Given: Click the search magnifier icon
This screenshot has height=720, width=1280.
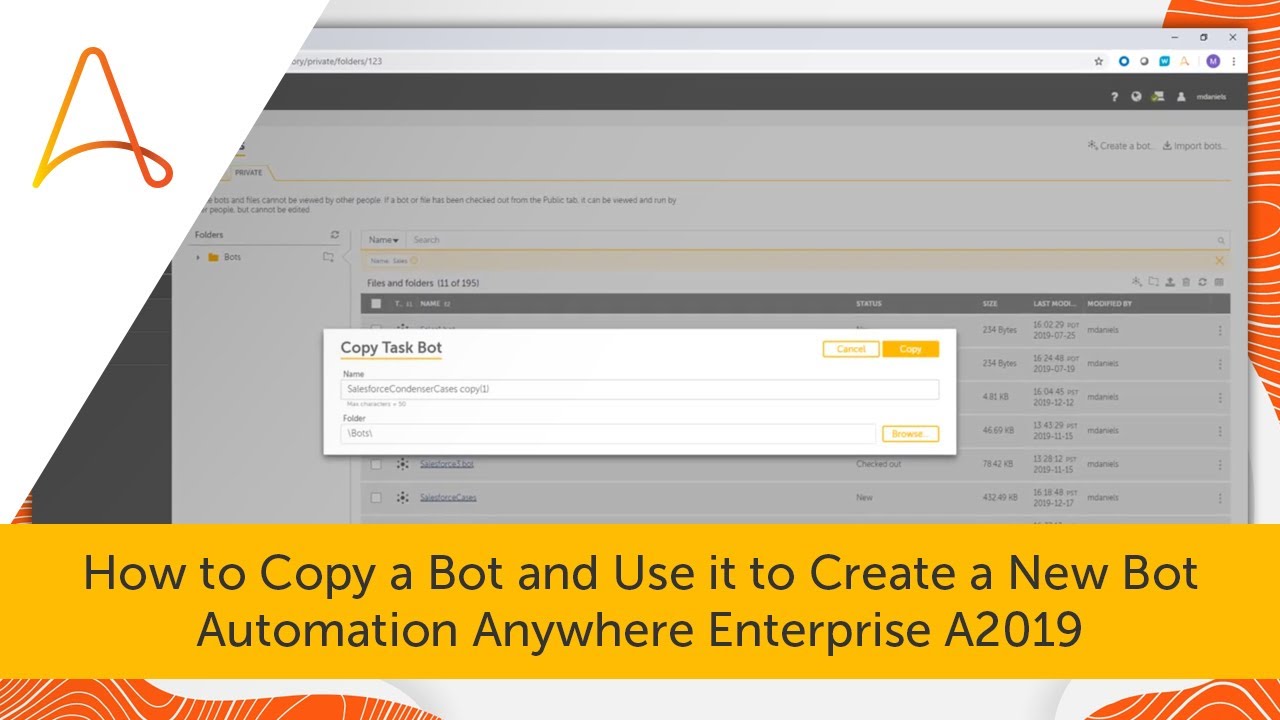Looking at the screenshot, I should tap(1221, 240).
